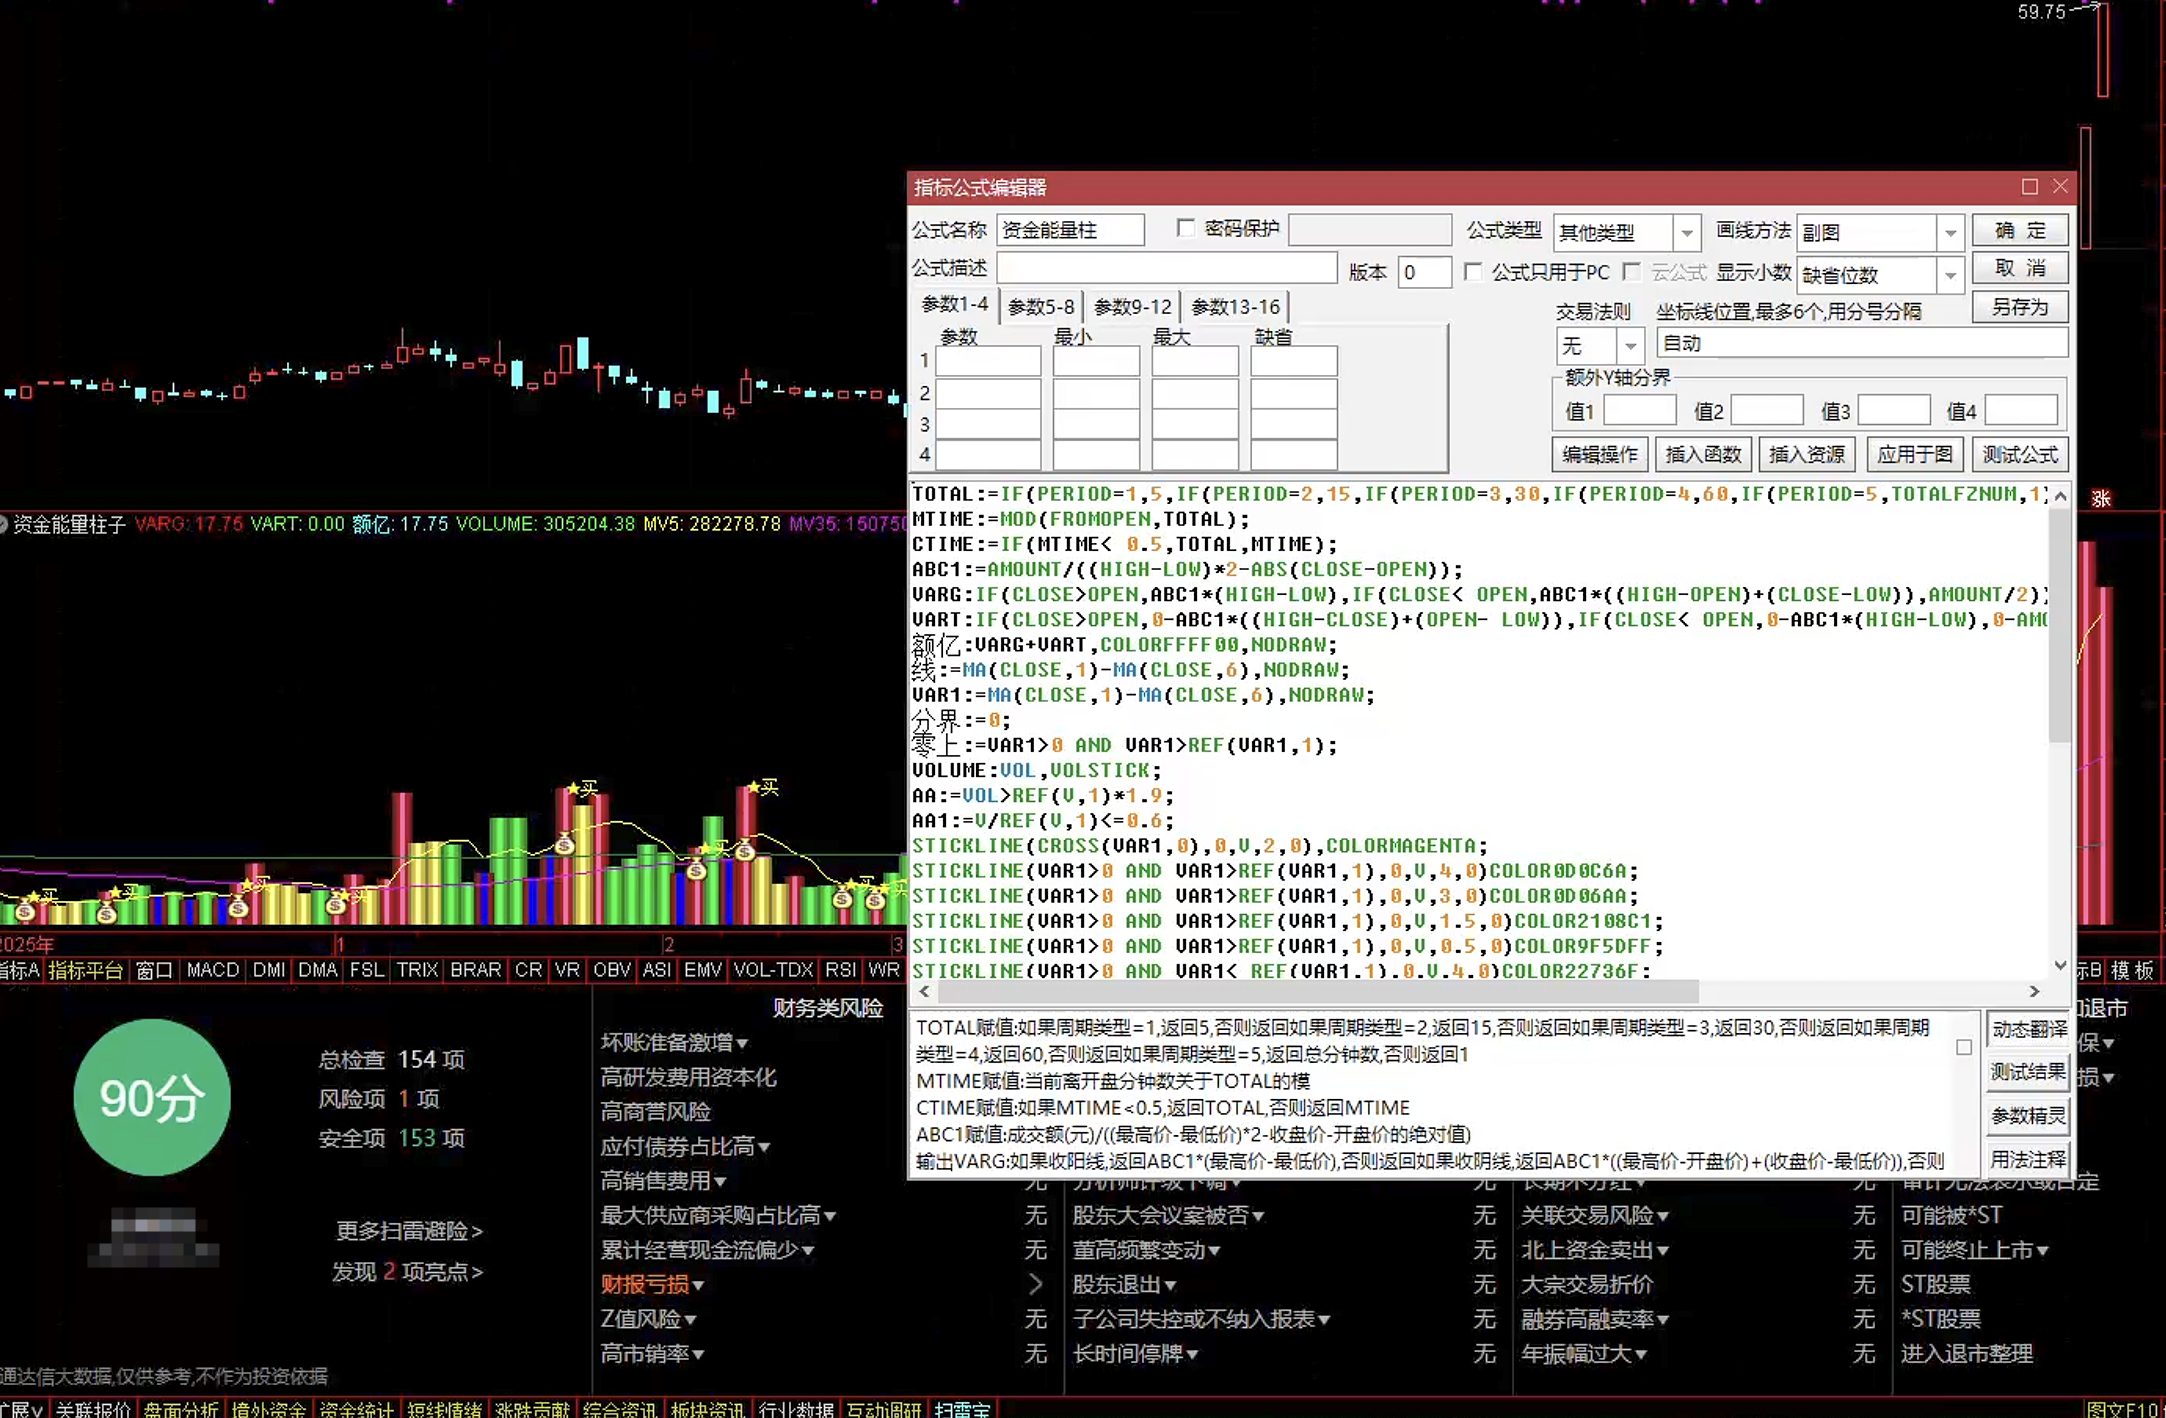The image size is (2166, 1418).
Task: Click the red 涨 icon beside the editor
Action: 2101,498
